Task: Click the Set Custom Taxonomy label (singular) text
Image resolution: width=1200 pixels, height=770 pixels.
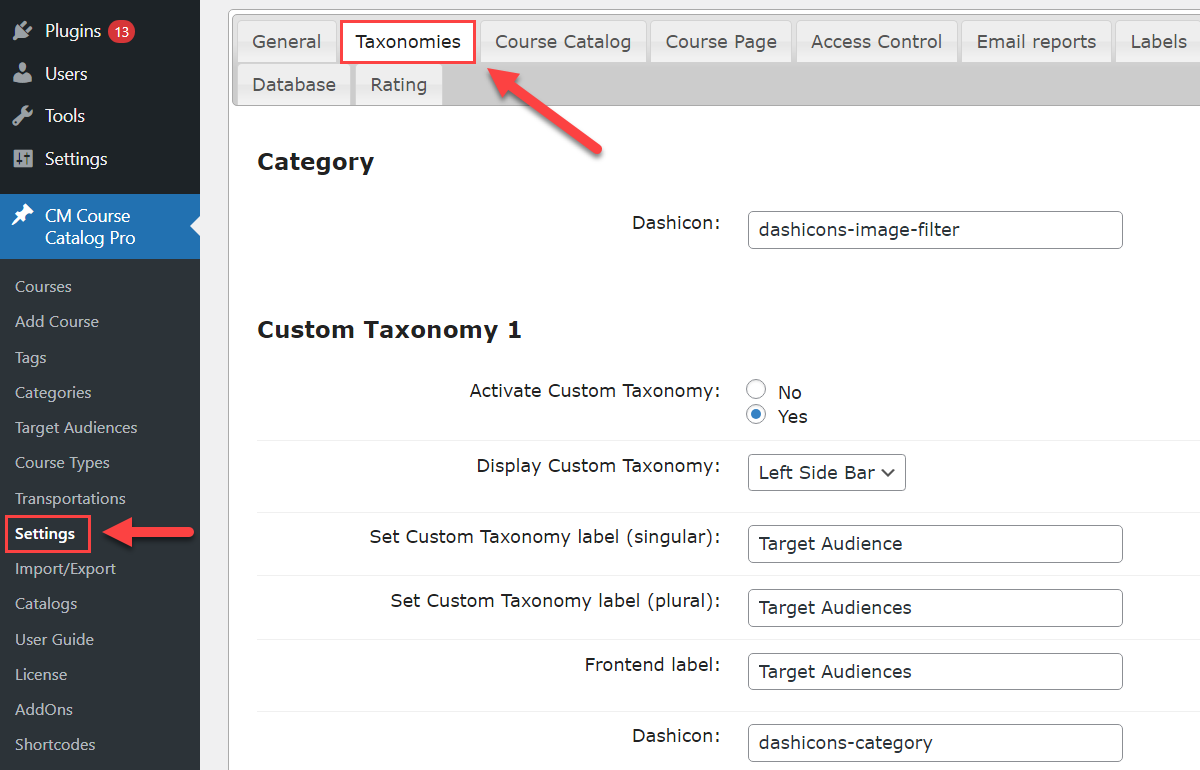Action: coord(545,537)
